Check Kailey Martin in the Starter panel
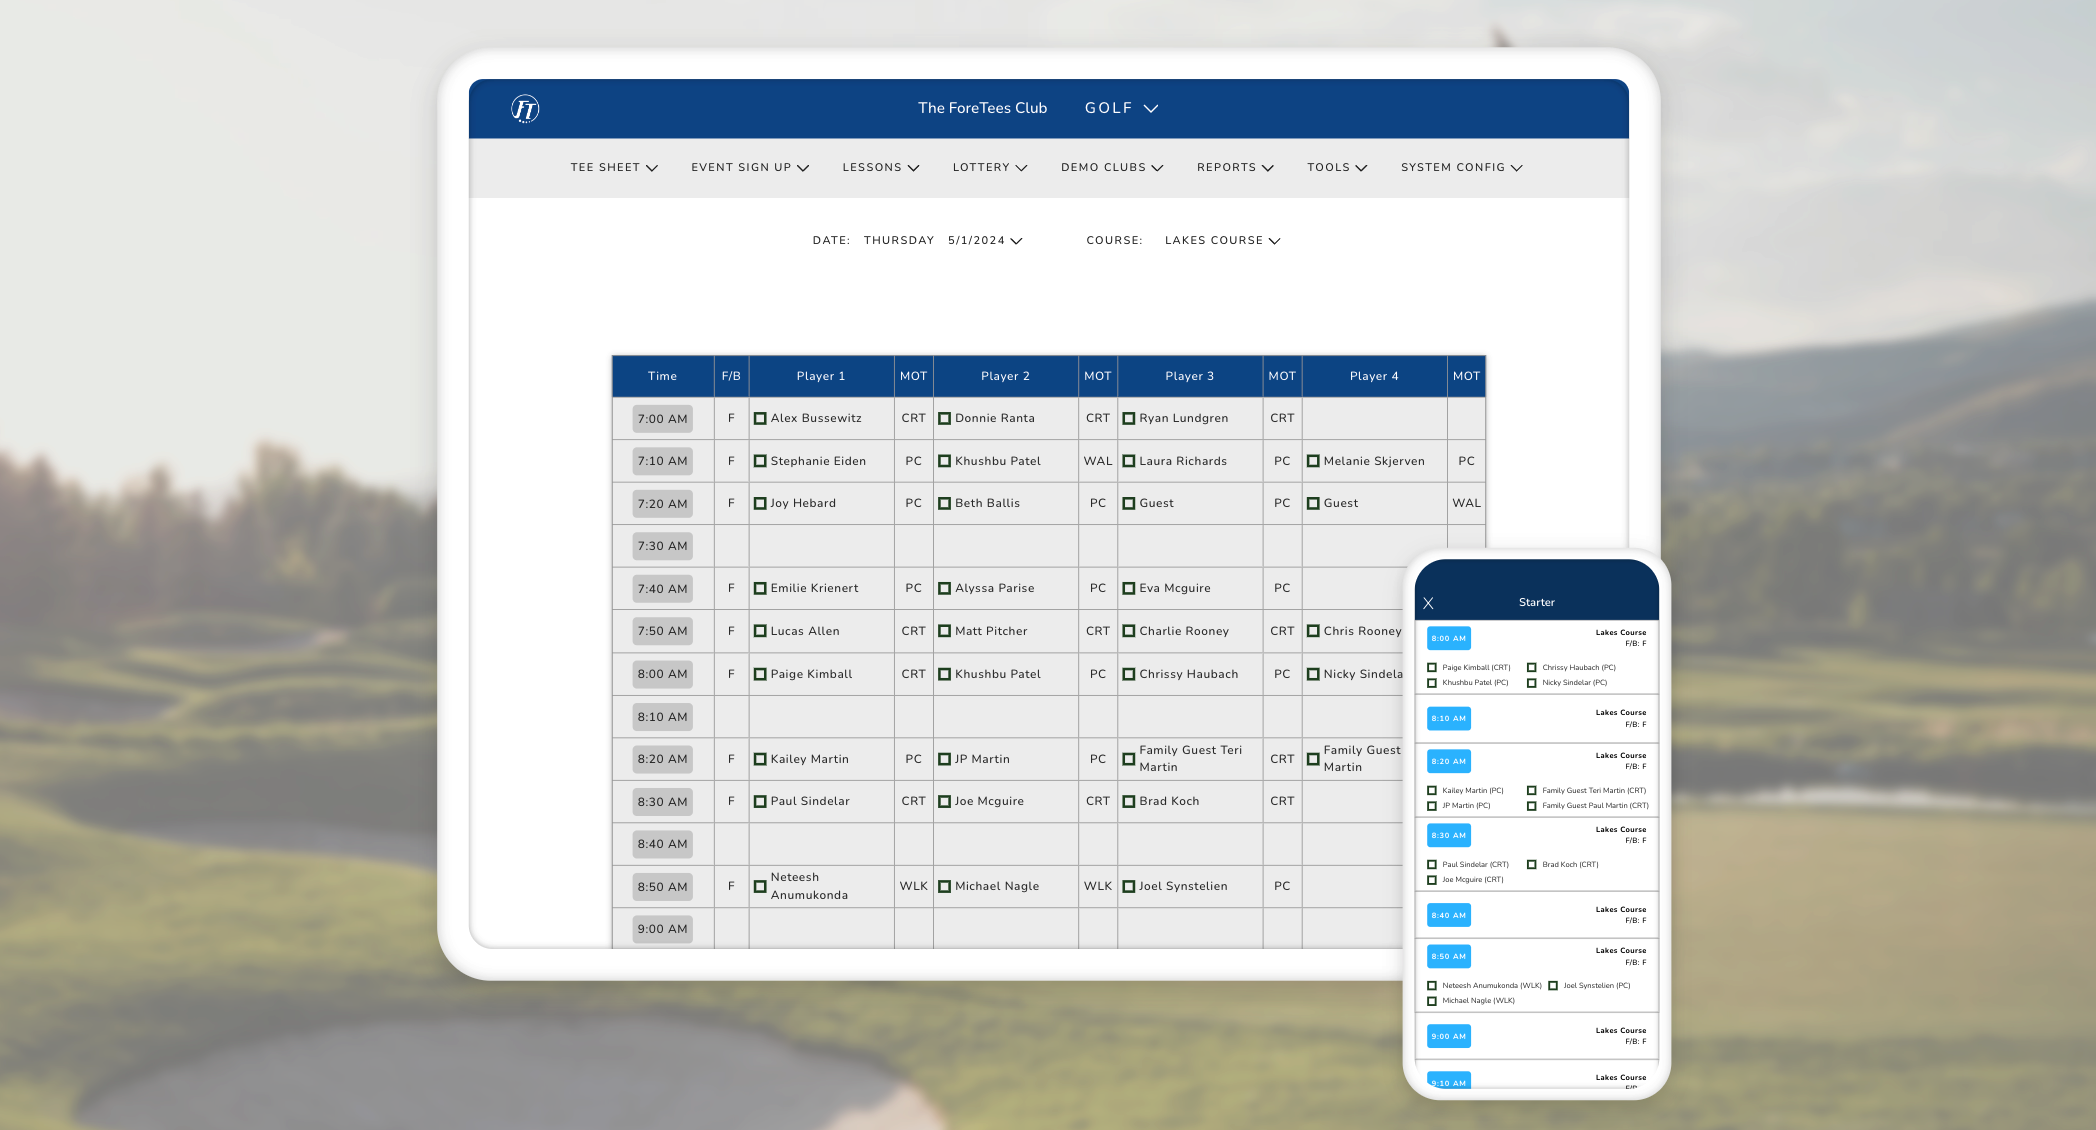The width and height of the screenshot is (2096, 1130). pyautogui.click(x=1431, y=790)
